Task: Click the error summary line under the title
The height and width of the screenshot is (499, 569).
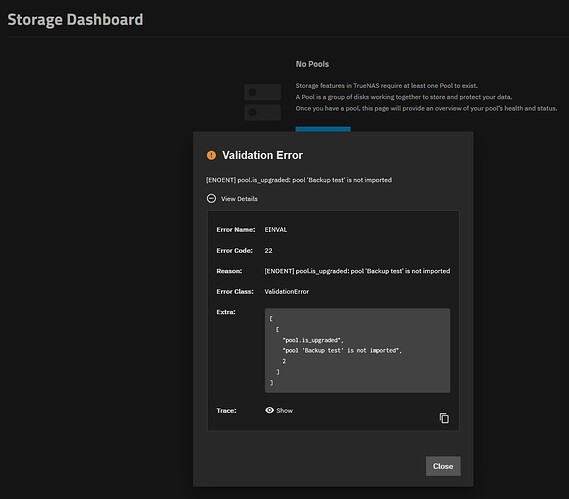Action: [x=299, y=180]
